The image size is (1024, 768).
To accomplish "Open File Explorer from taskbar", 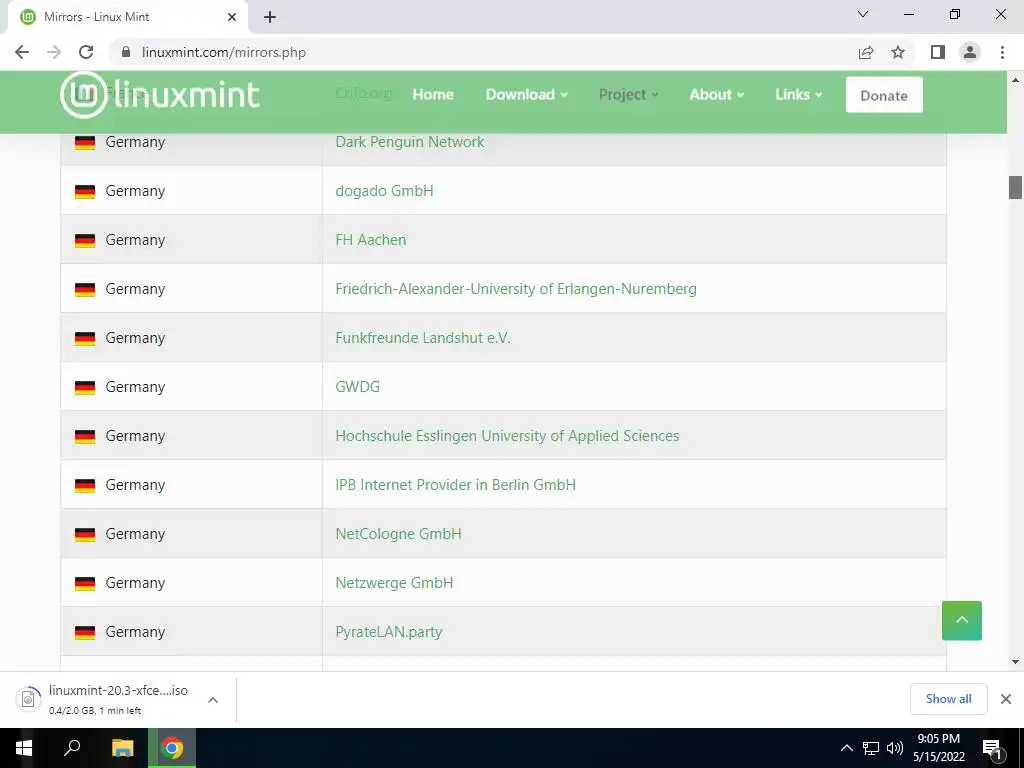I will pos(122,748).
